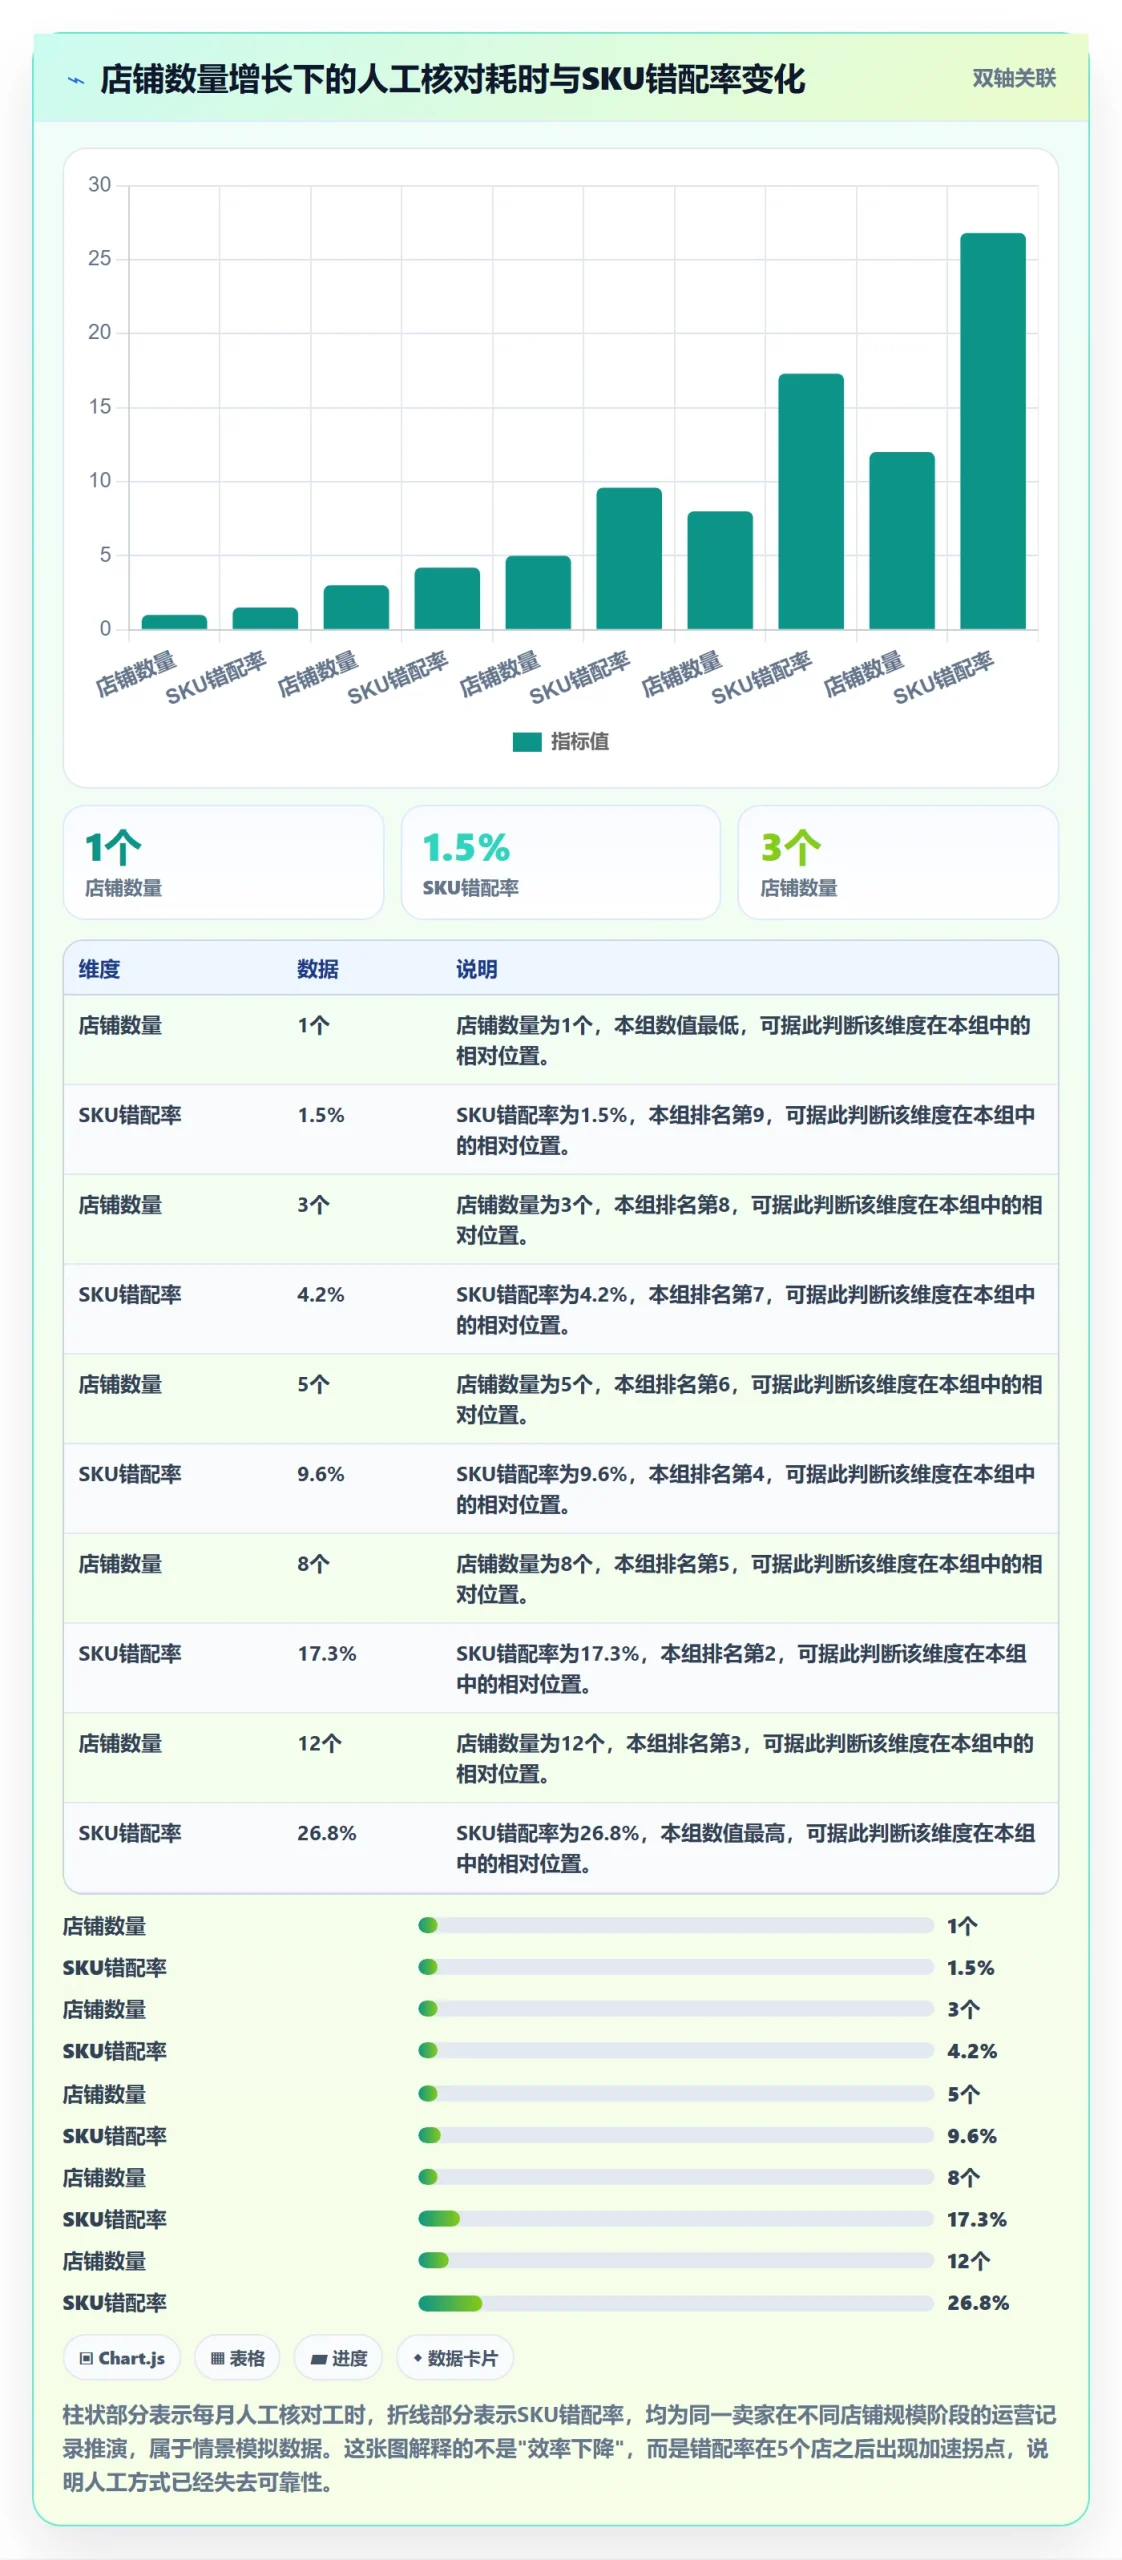
Task: Click table cell 17.3%
Action: [x=326, y=1653]
